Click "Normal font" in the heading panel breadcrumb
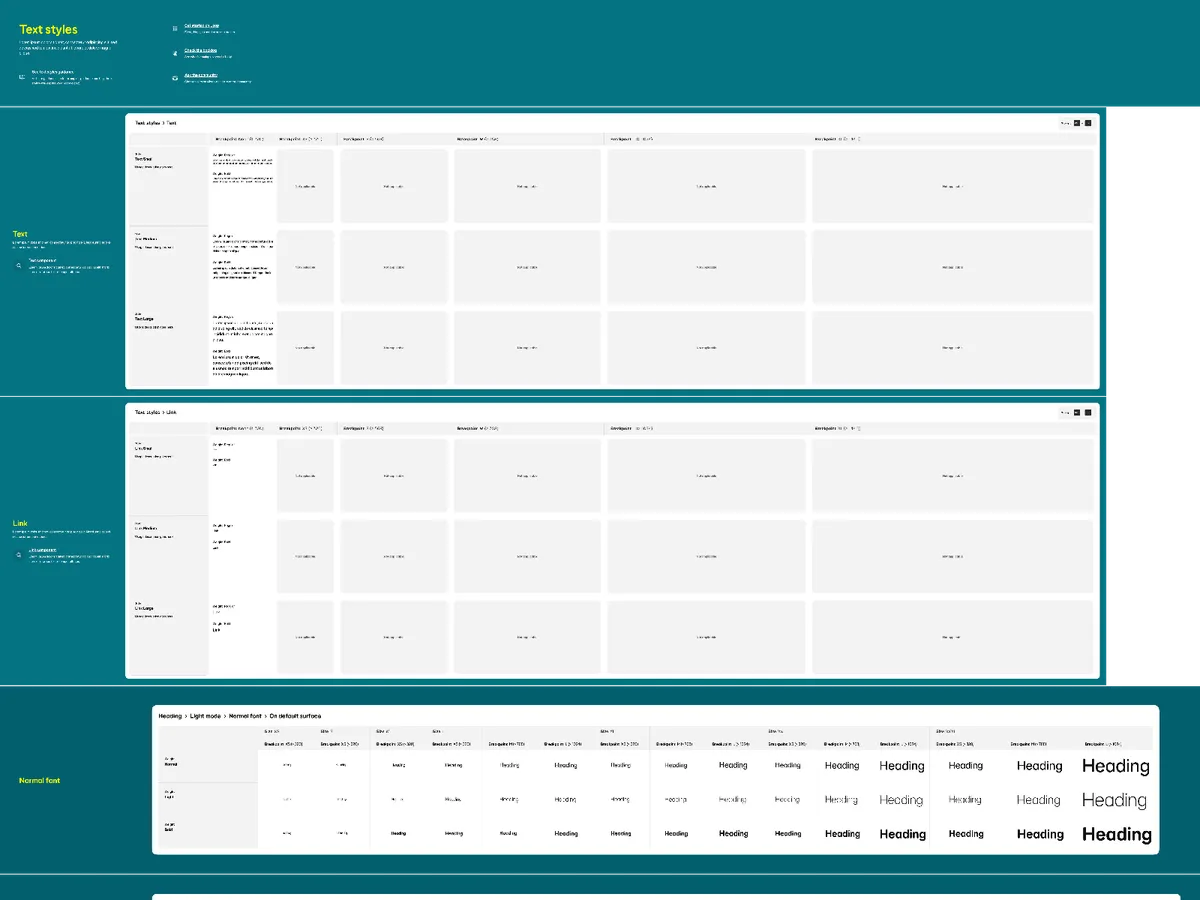The height and width of the screenshot is (900, 1200). [247, 716]
